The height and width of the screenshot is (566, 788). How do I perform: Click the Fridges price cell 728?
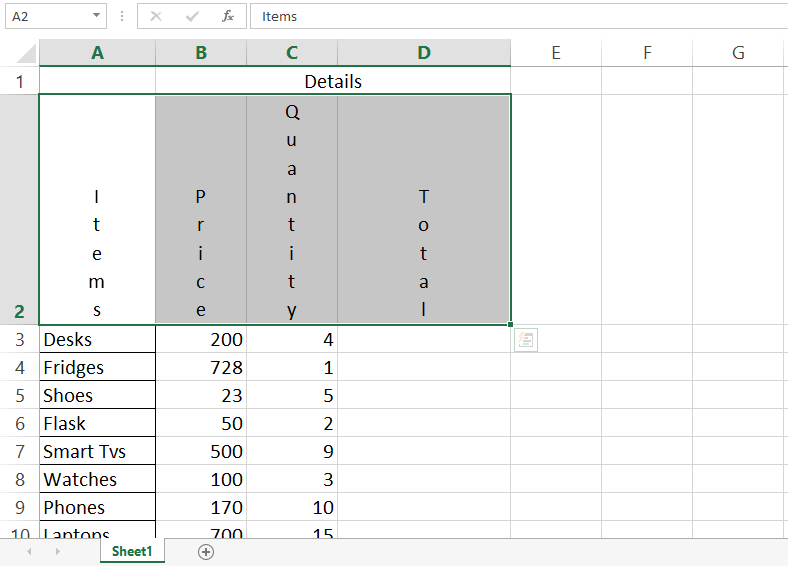201,367
